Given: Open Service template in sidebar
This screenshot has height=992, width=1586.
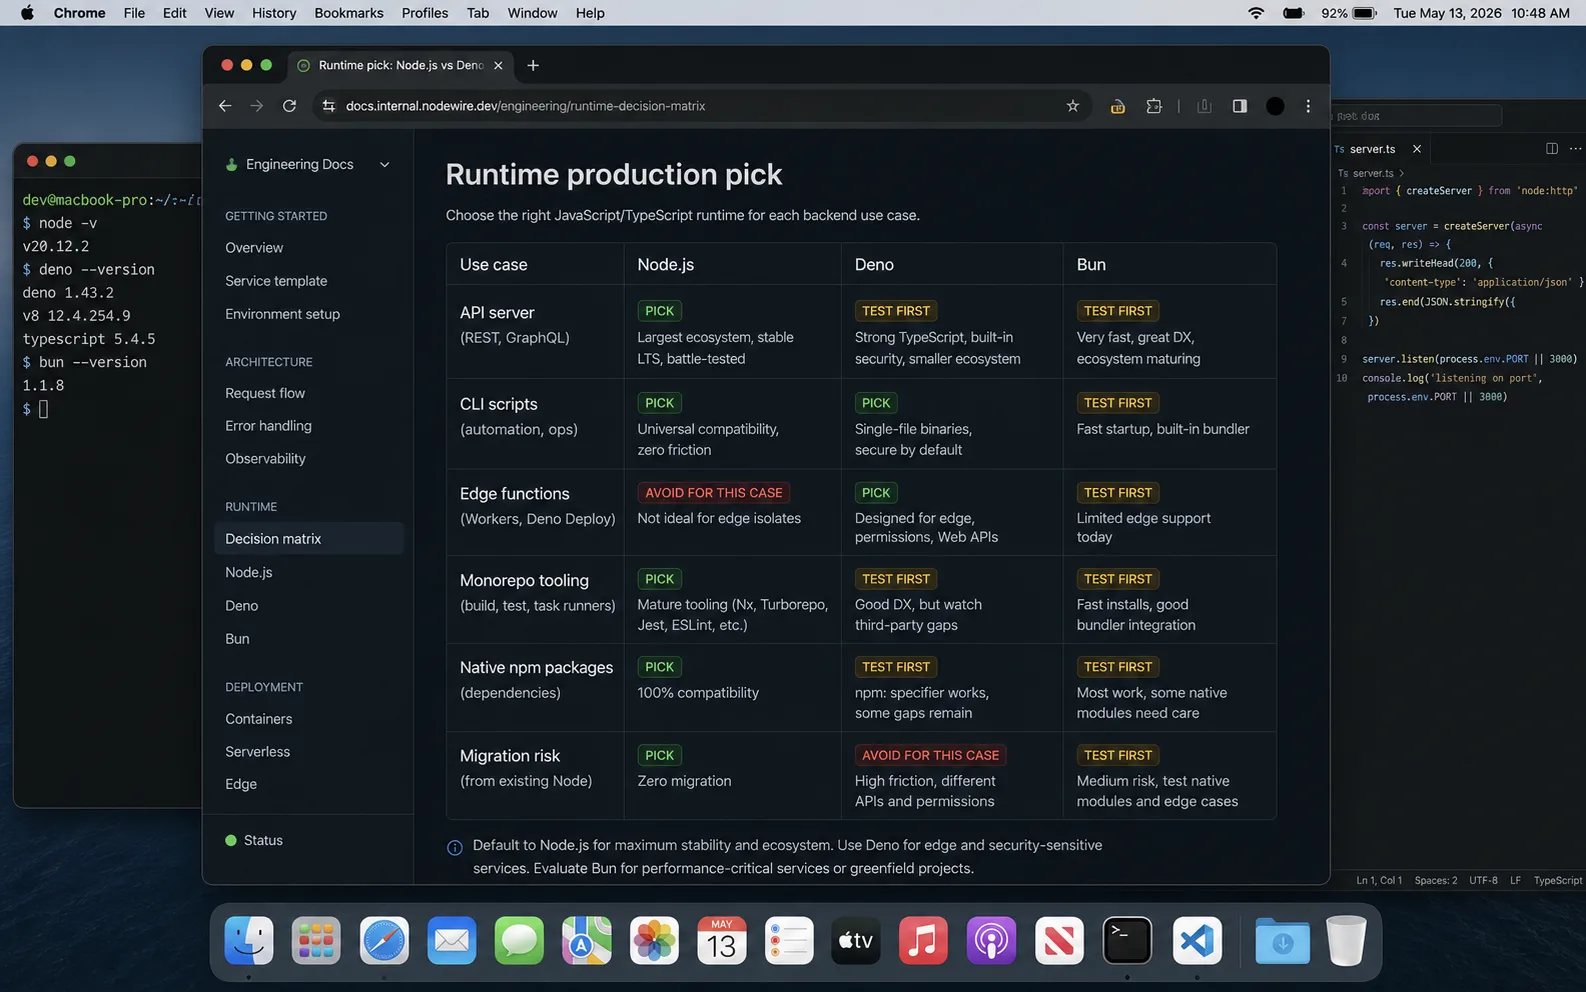Looking at the screenshot, I should coord(276,281).
